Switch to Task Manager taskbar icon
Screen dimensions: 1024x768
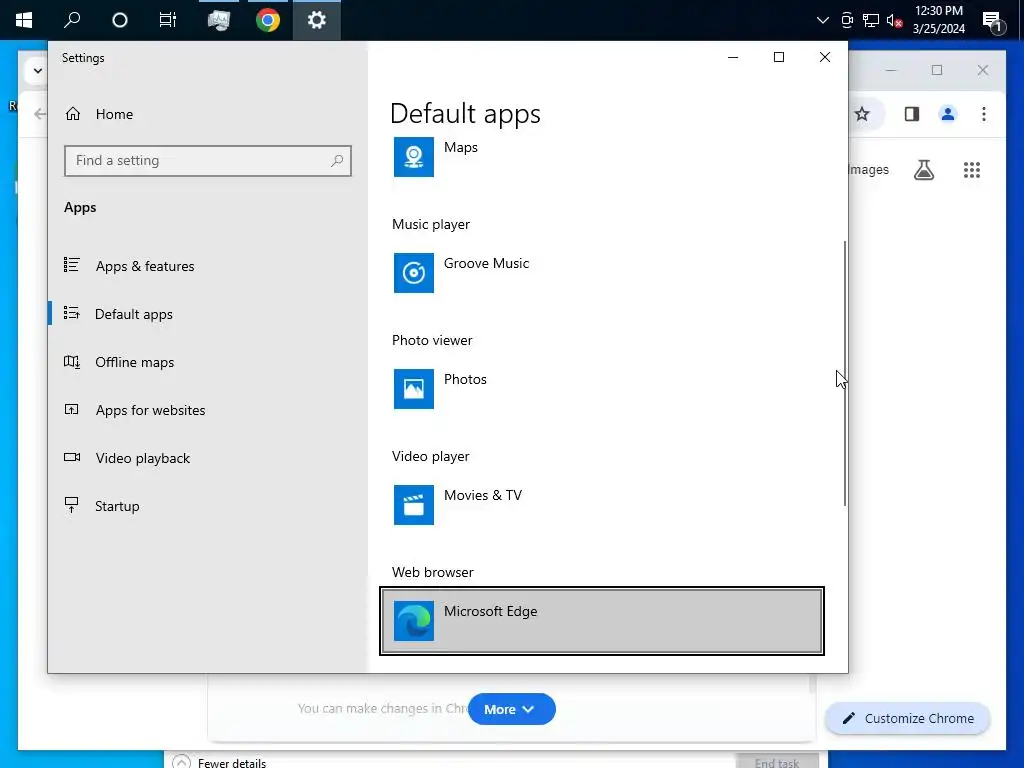tap(219, 20)
